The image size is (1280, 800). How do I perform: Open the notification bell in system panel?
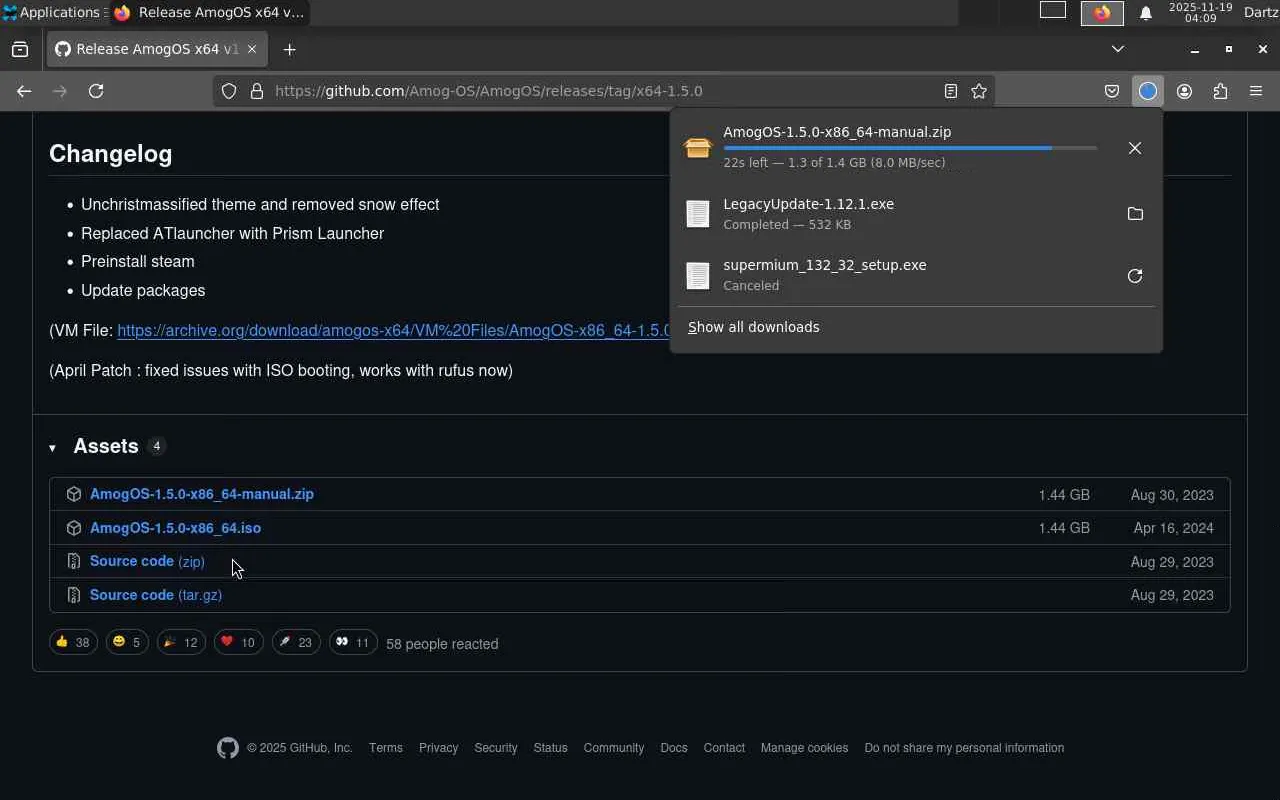point(1146,13)
